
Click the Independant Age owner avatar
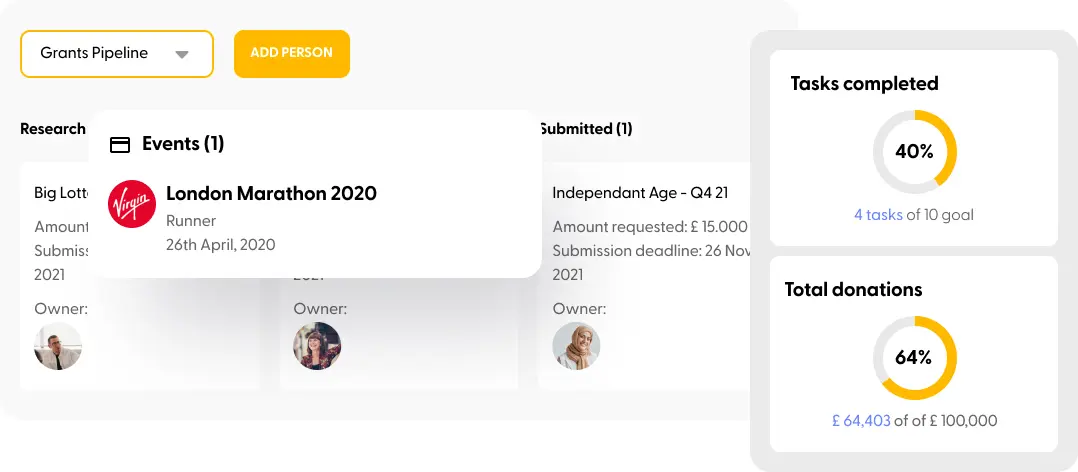pos(577,346)
